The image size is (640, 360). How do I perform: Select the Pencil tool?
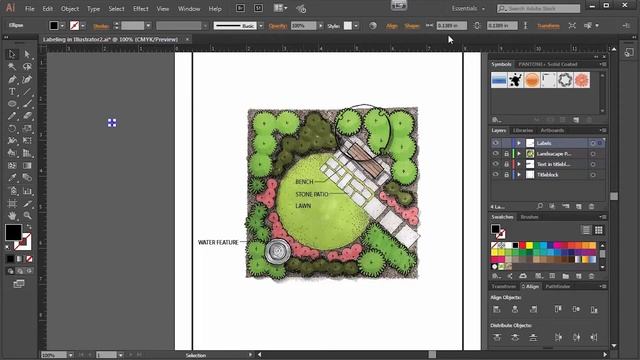tap(12, 116)
